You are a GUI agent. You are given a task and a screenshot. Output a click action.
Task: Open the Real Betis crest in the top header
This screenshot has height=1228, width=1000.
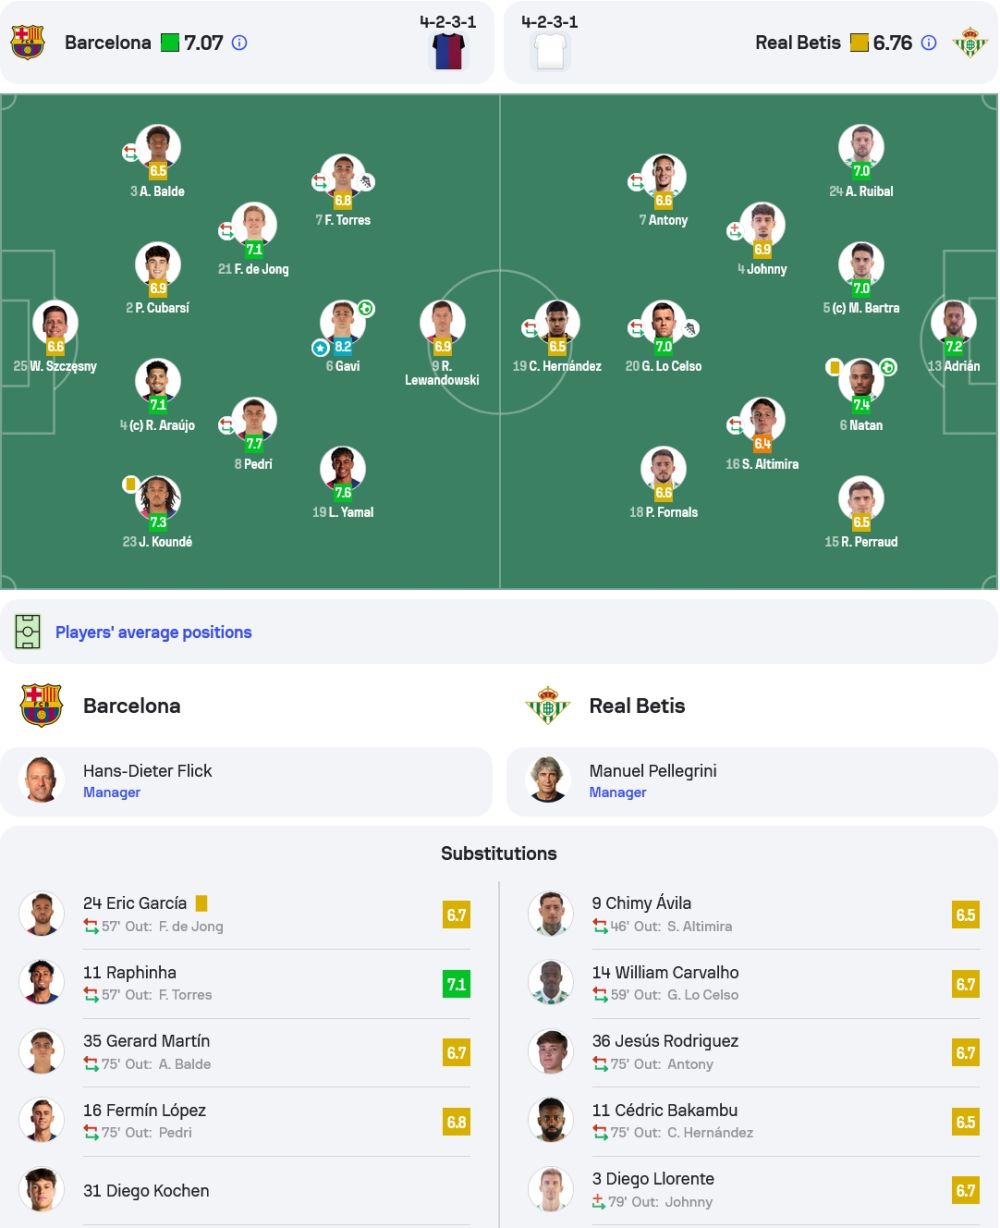[x=969, y=42]
